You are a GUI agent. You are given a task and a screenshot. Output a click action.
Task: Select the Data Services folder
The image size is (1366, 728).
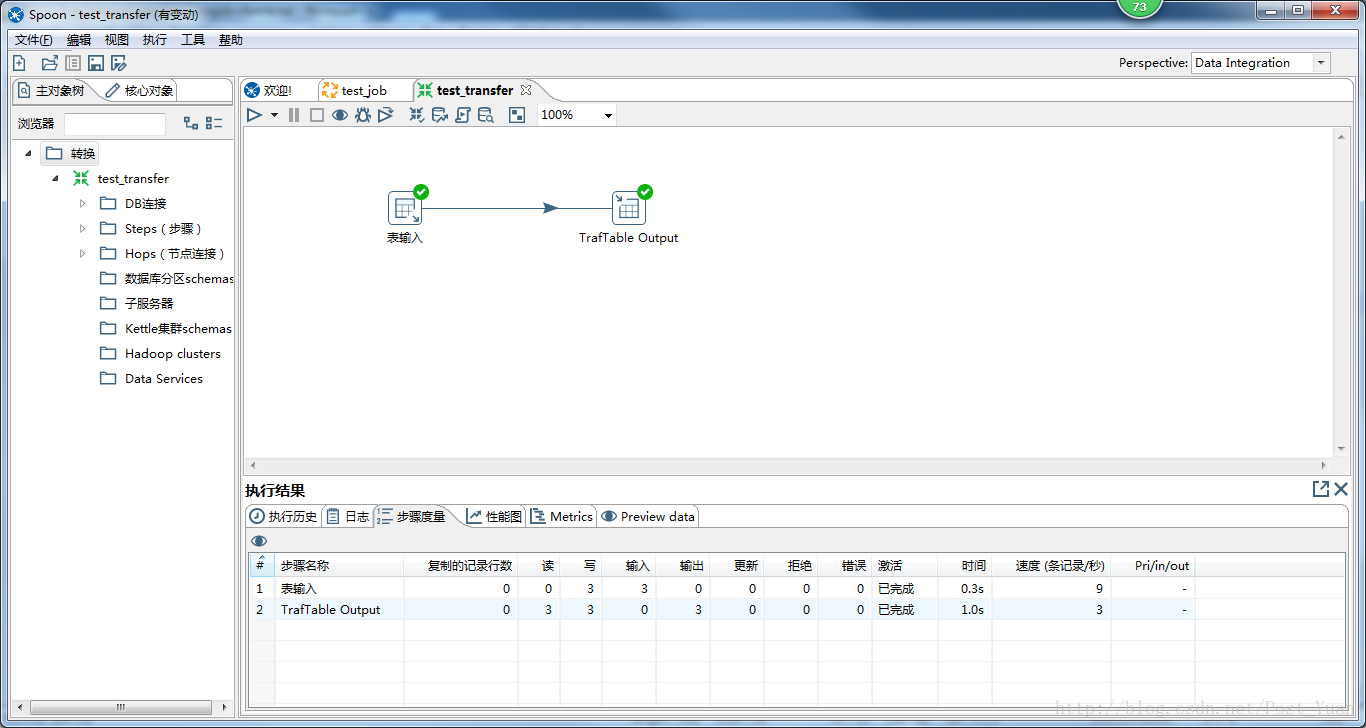tap(151, 378)
